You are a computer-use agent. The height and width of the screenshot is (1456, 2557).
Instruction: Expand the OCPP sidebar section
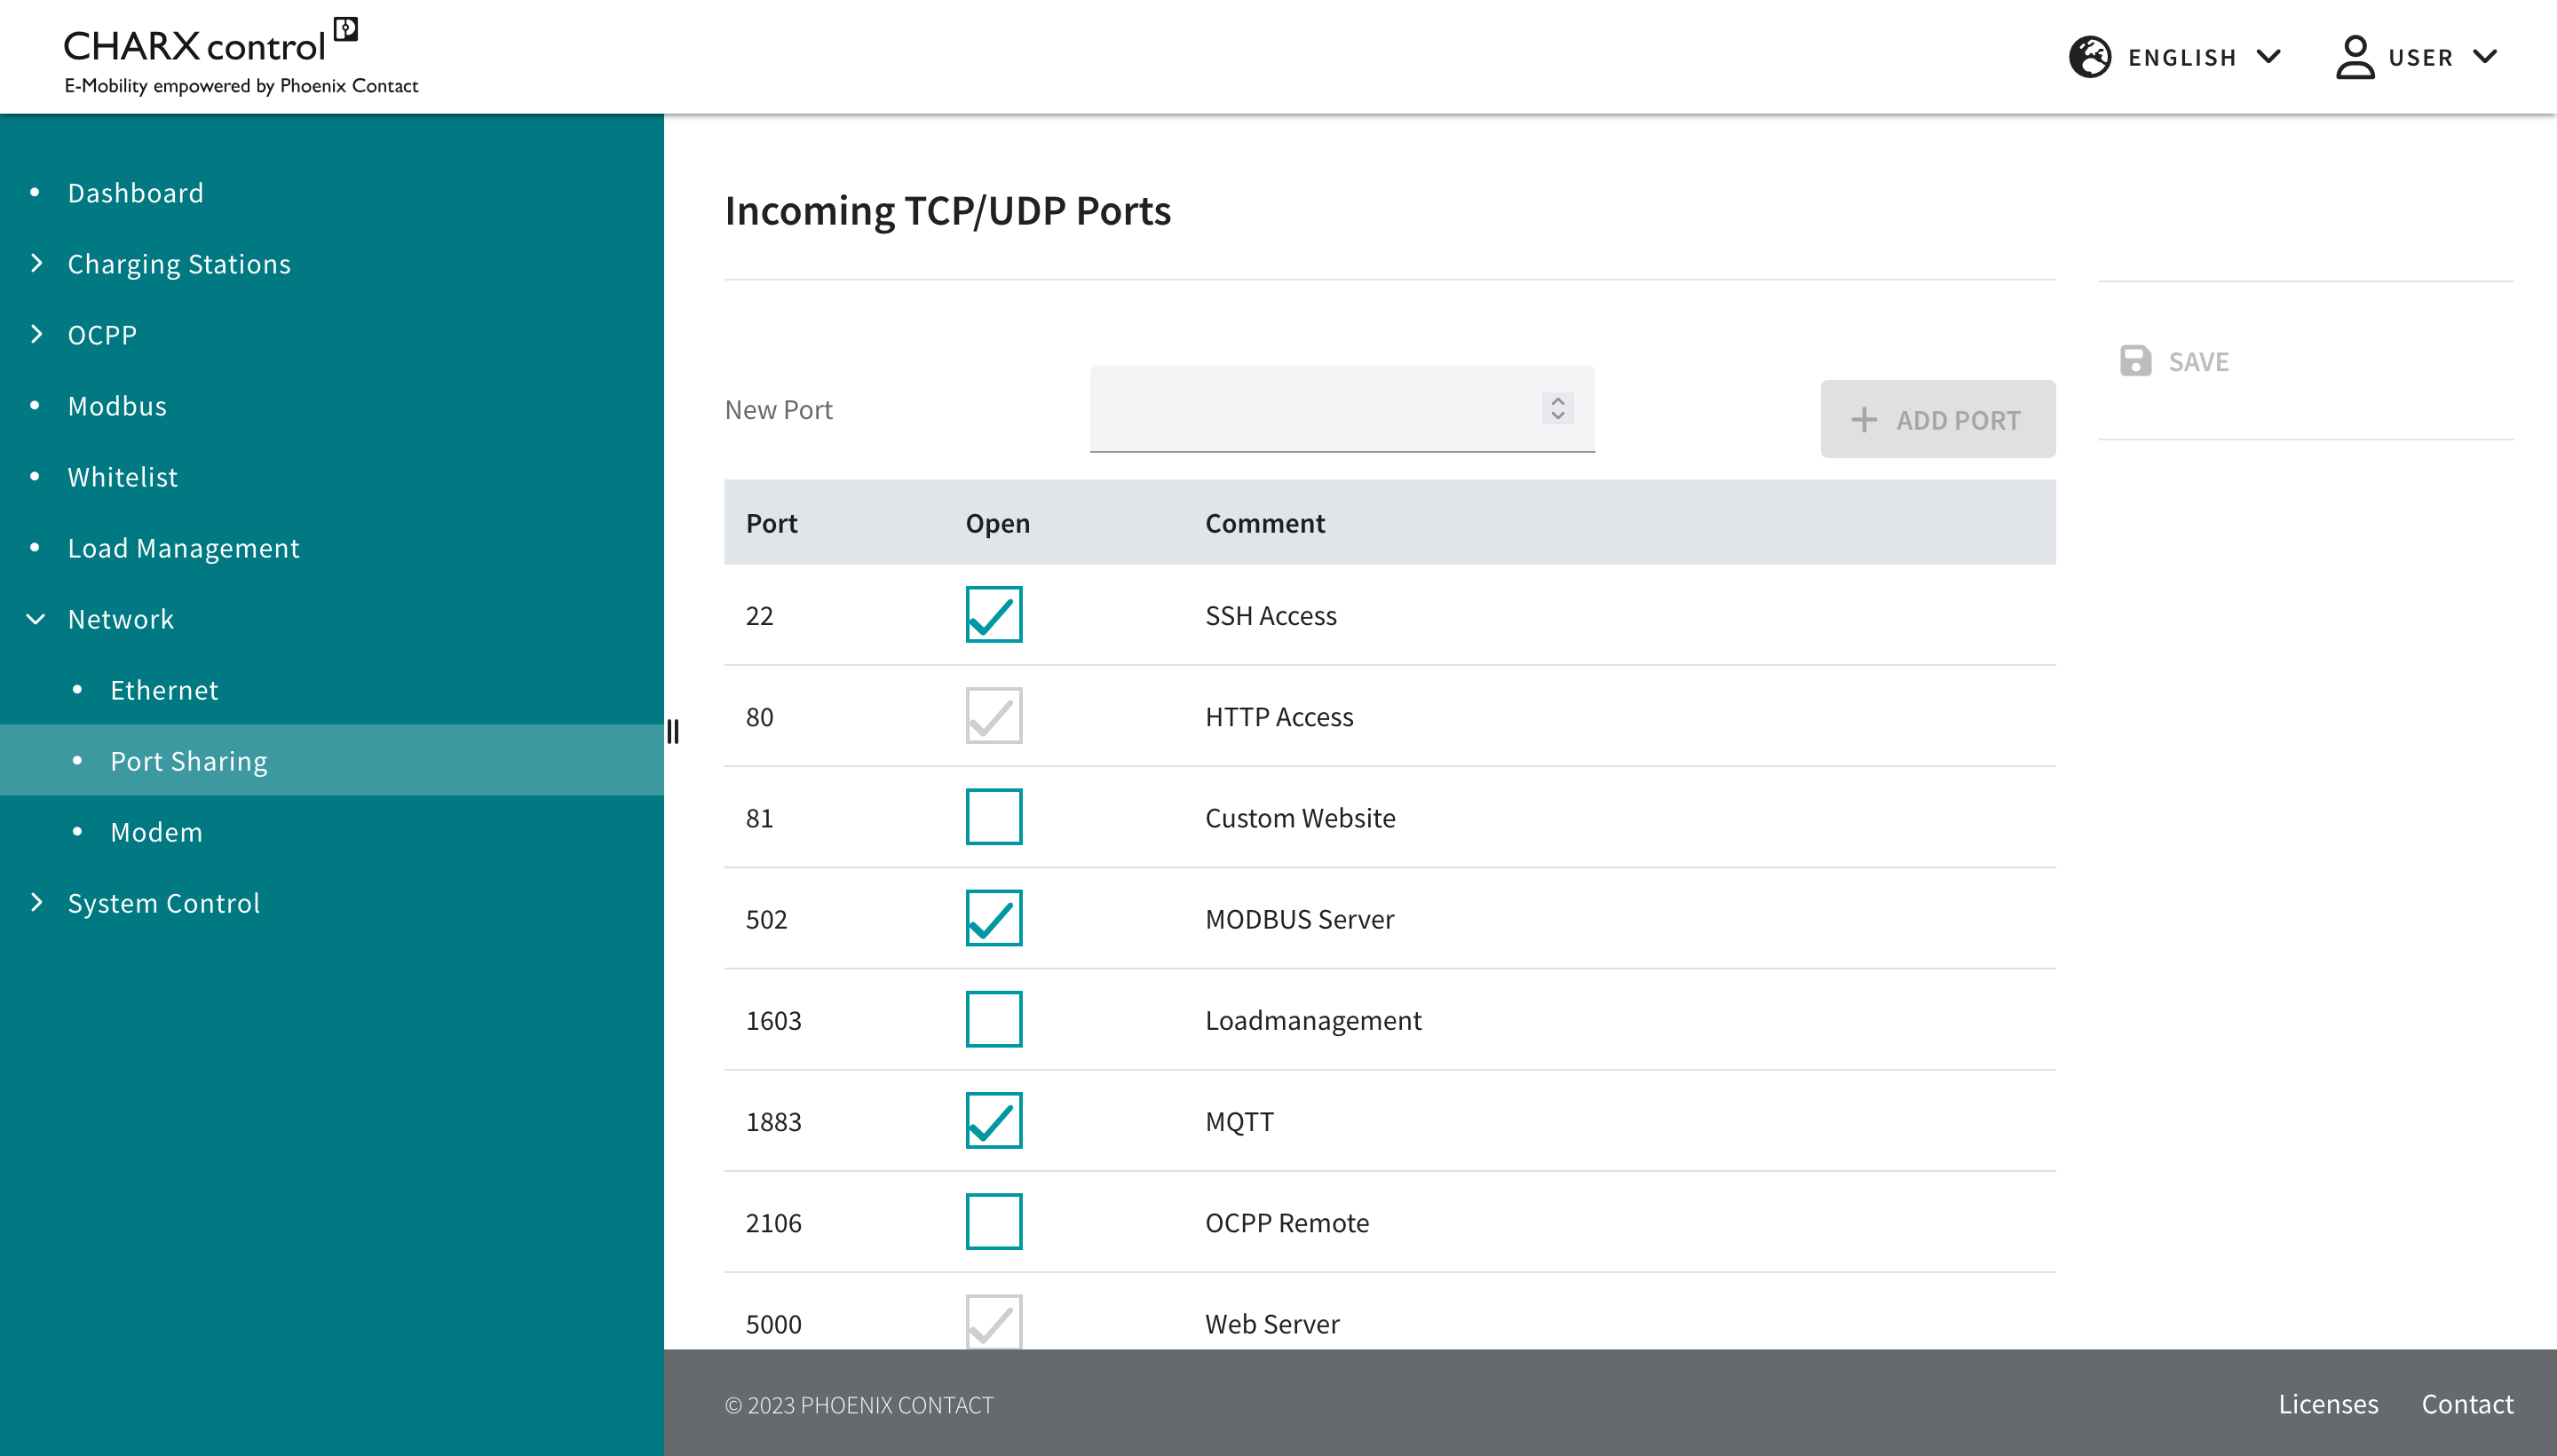click(101, 335)
